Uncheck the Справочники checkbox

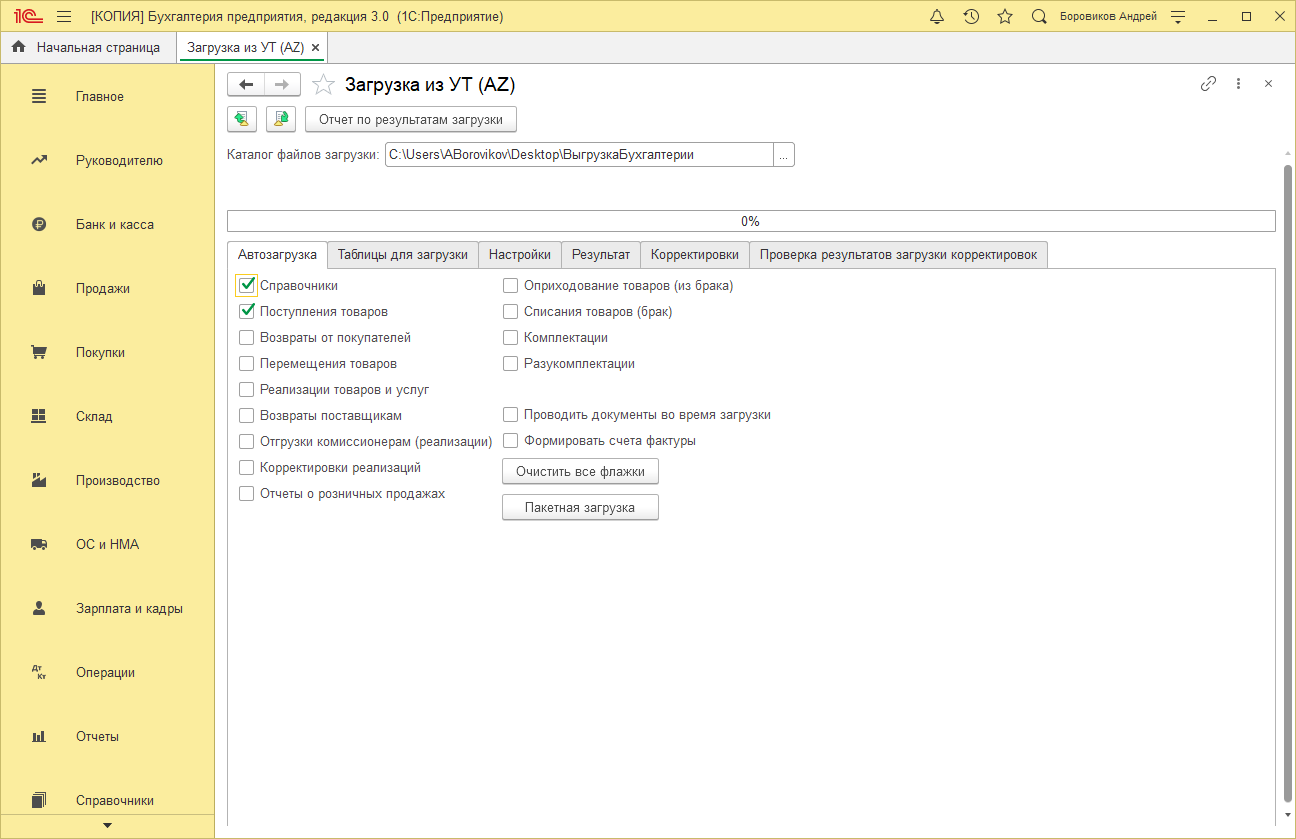[247, 285]
